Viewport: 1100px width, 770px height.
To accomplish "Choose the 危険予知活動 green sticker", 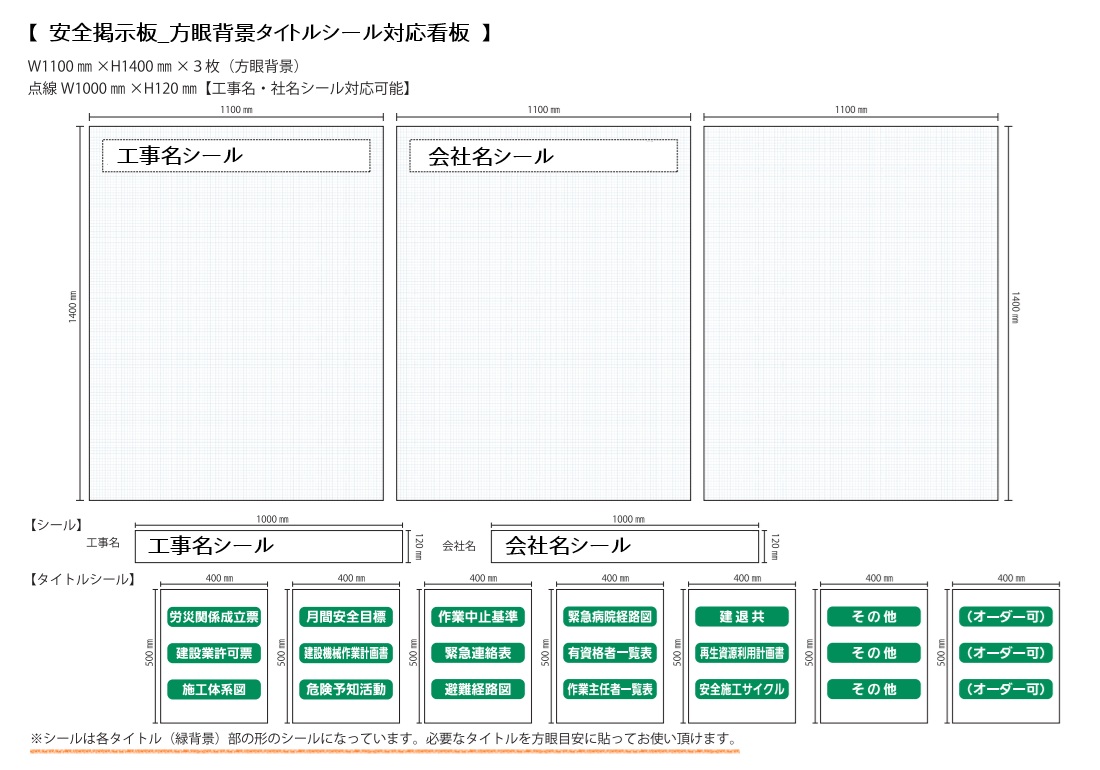I will (346, 689).
